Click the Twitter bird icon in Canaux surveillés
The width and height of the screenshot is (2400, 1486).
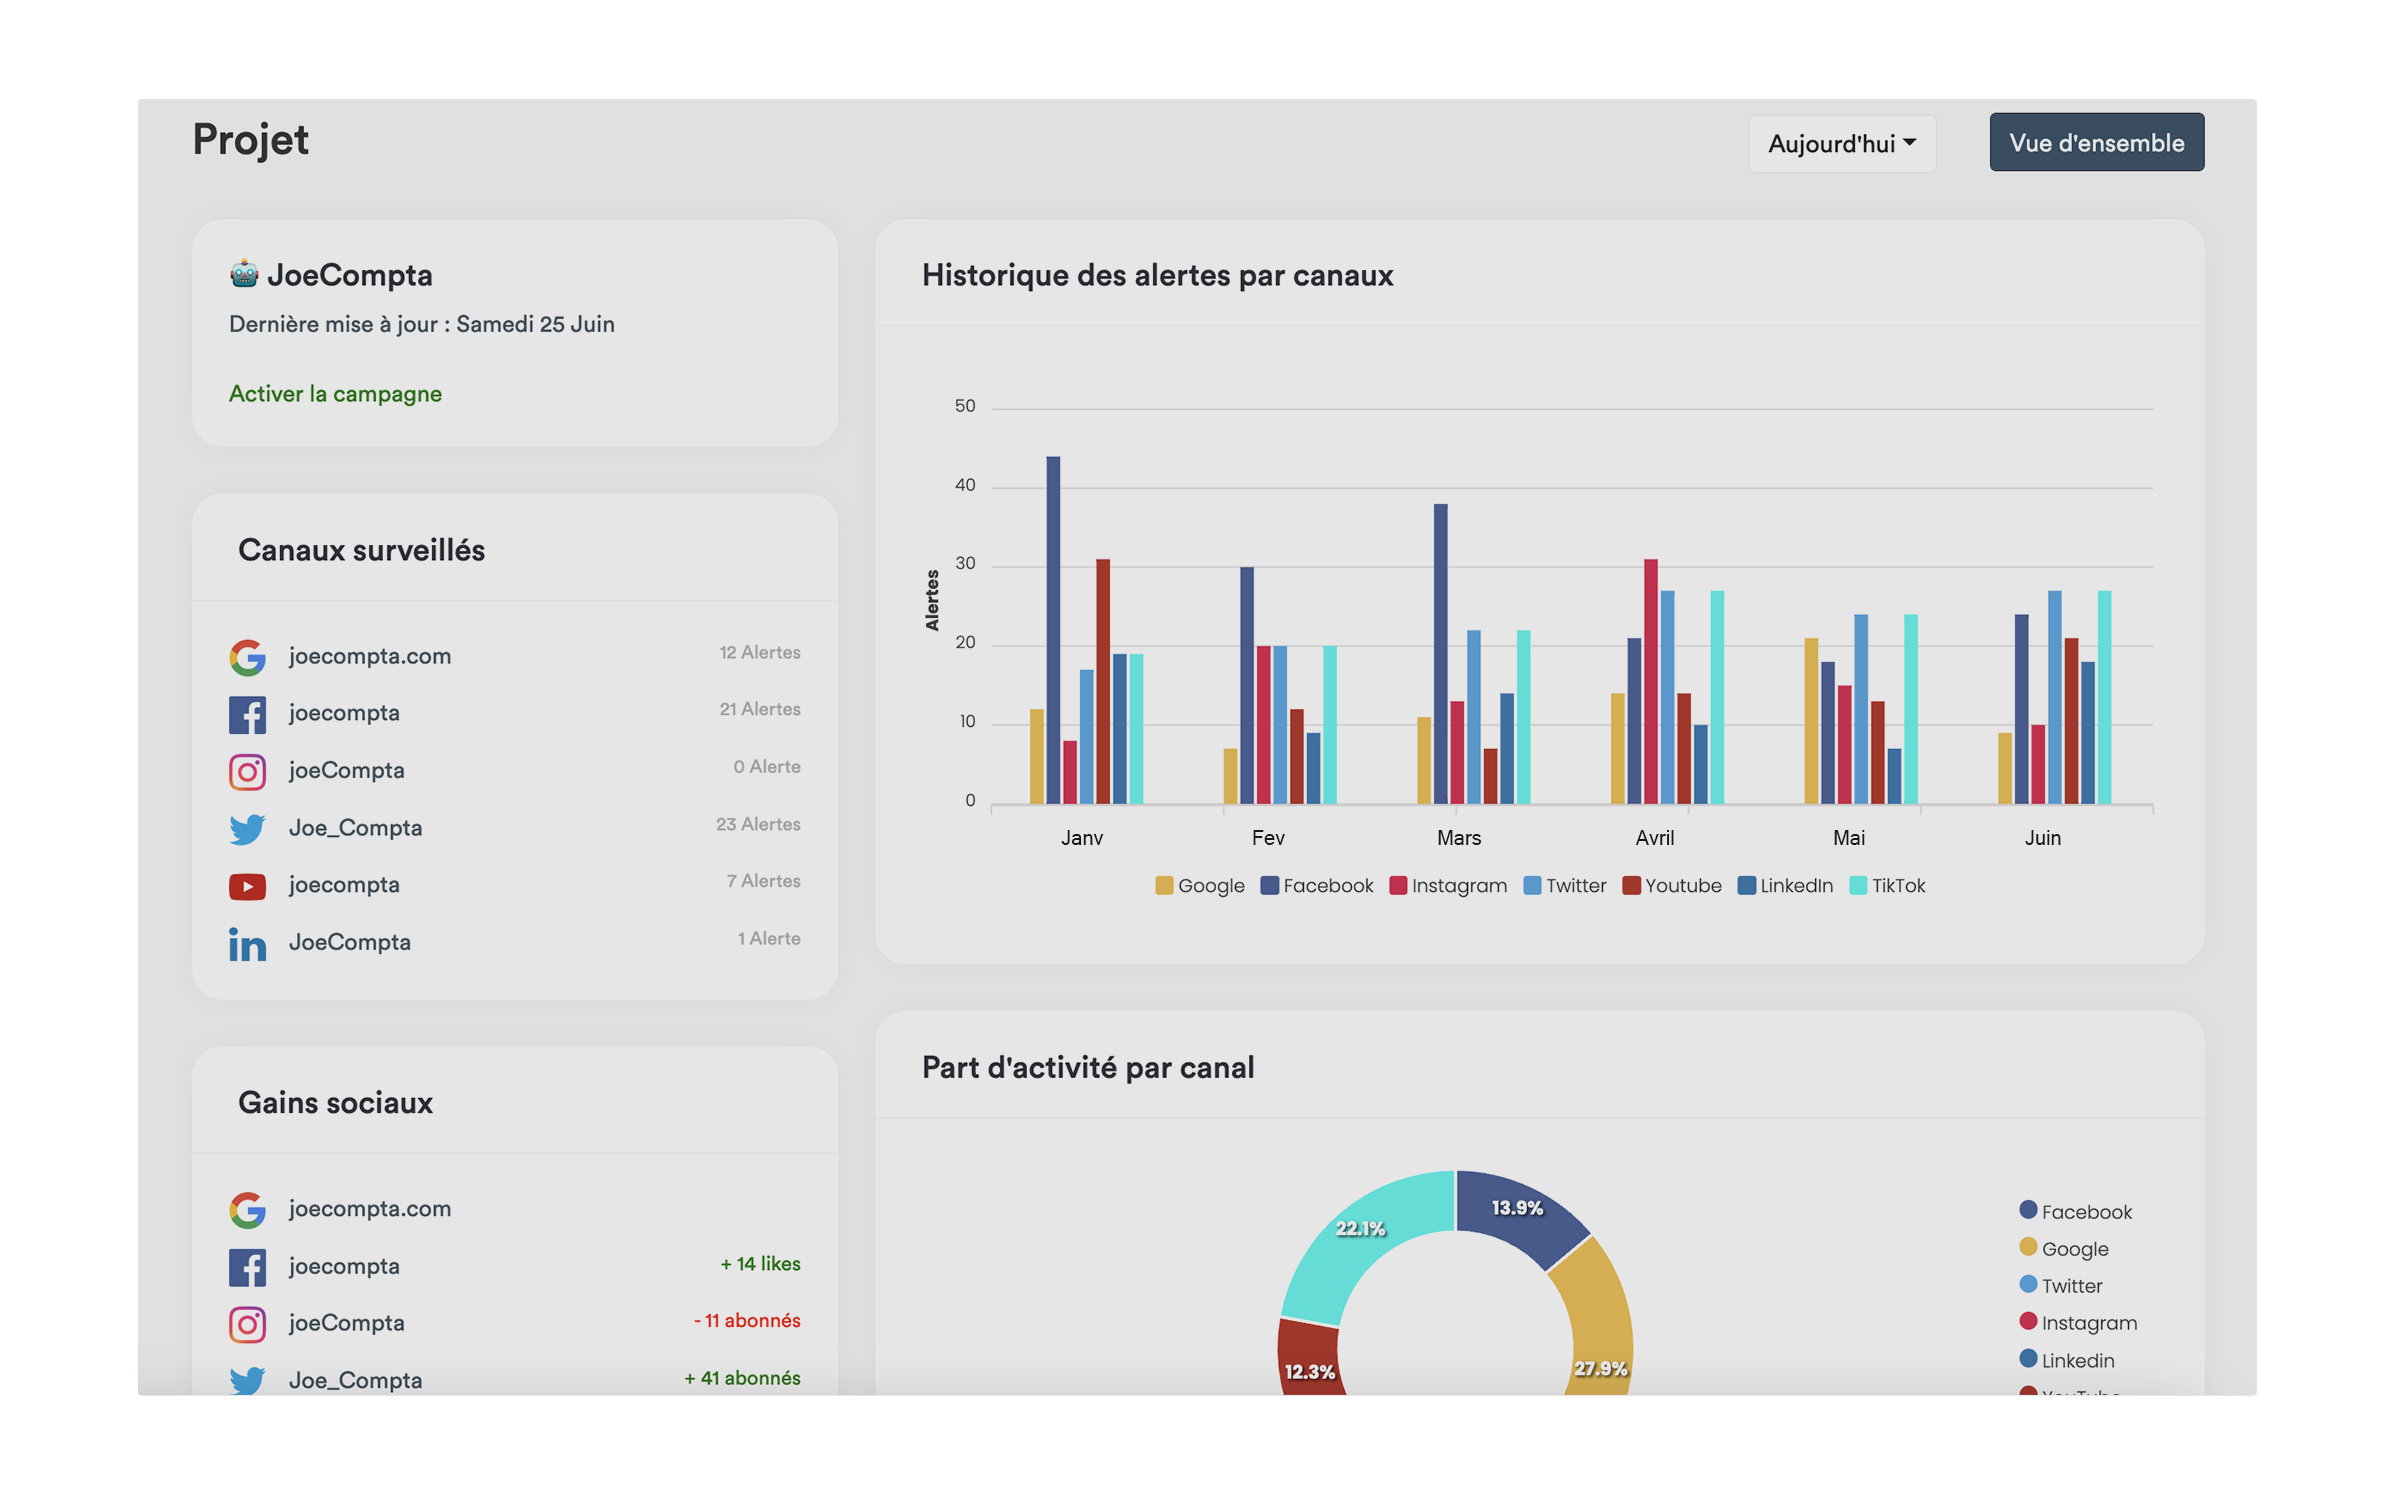(x=247, y=828)
